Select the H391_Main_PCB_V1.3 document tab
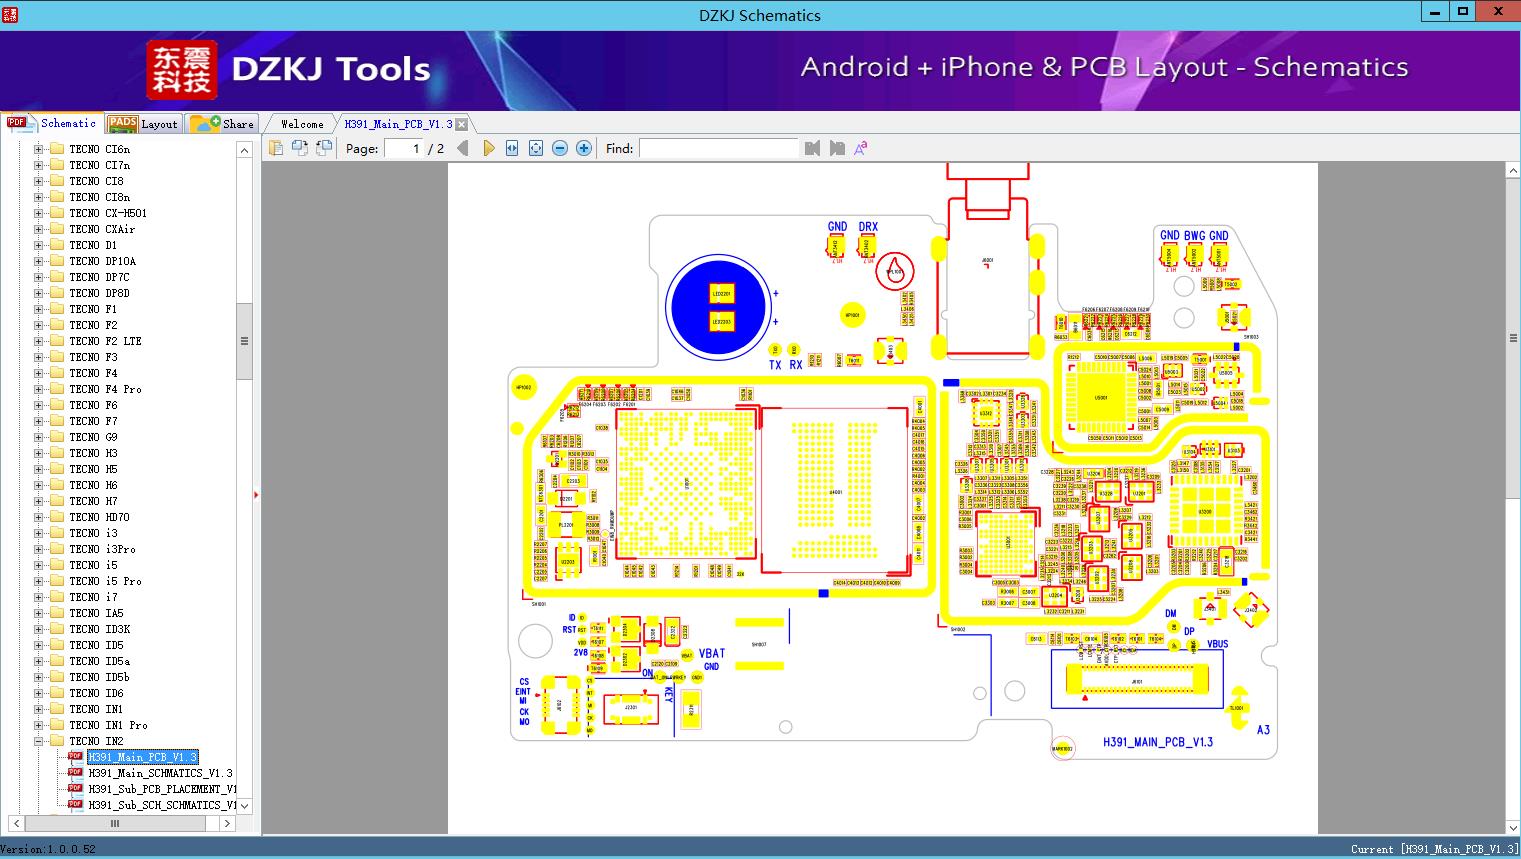 pos(399,124)
